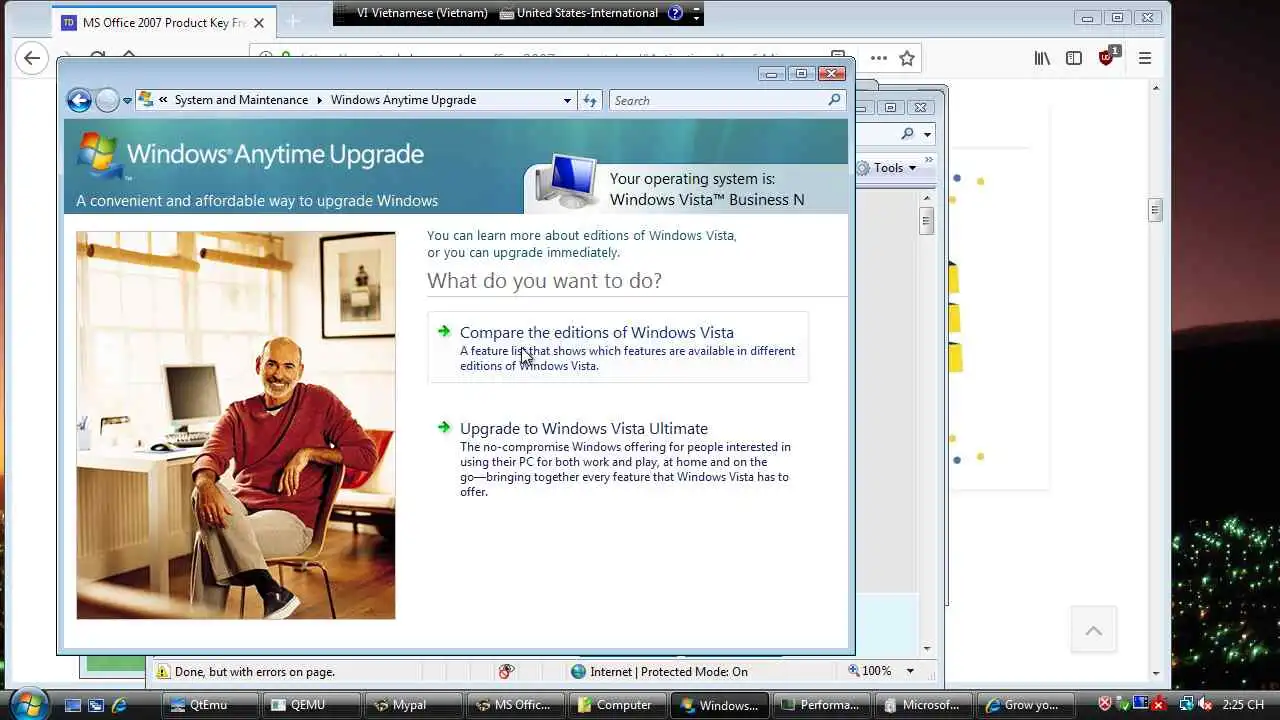Image resolution: width=1280 pixels, height=720 pixels.
Task: Click the Forward arrow in Anytime Upgrade window
Action: pyautogui.click(x=107, y=100)
